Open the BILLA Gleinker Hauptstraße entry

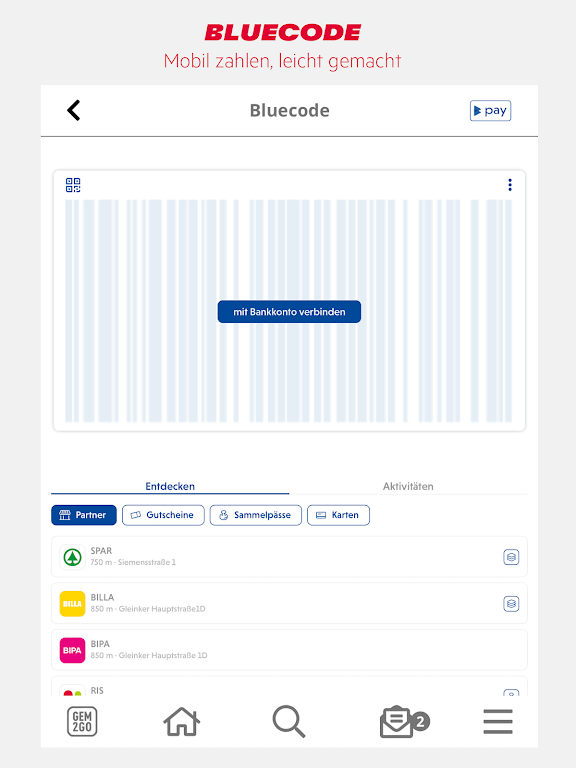coord(289,603)
